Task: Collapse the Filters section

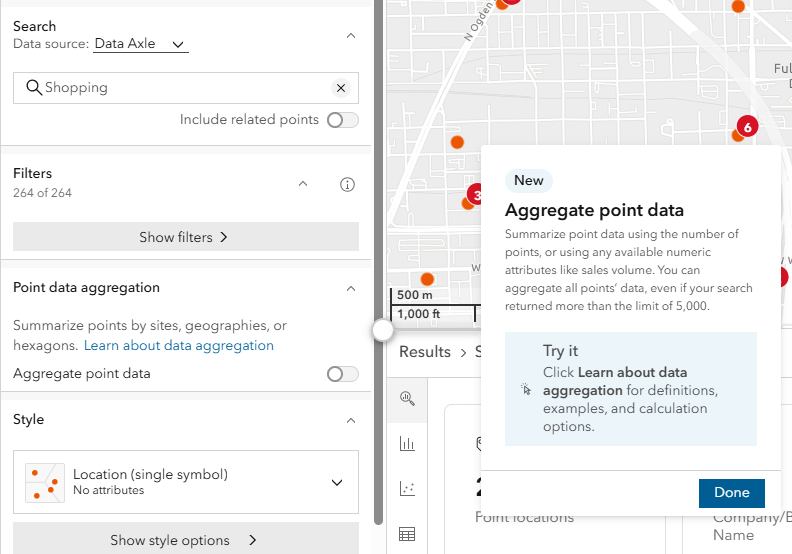Action: [303, 184]
